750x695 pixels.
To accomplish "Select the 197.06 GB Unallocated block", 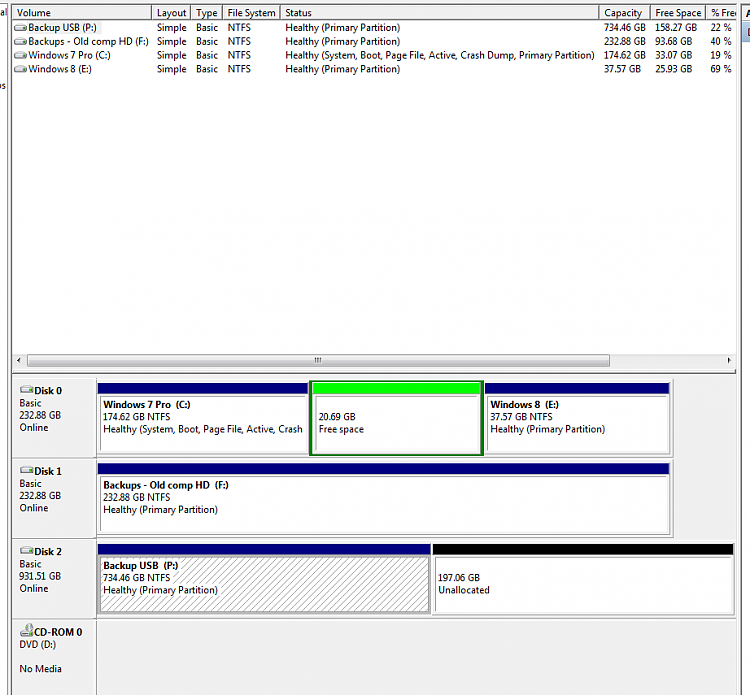I will coord(583,579).
